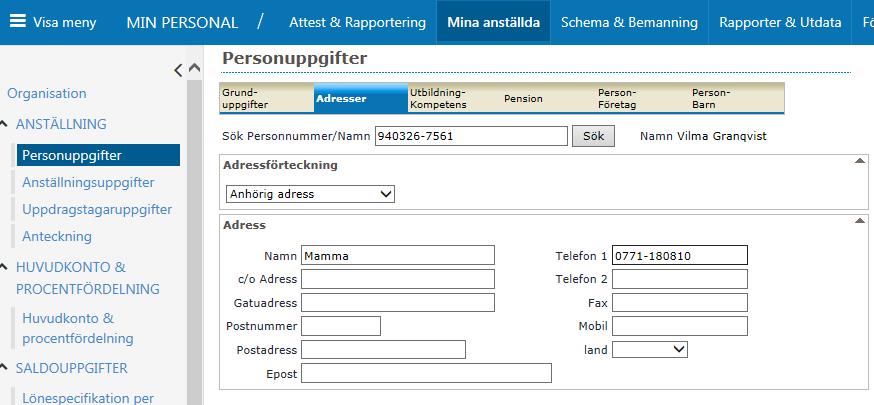
Task: Open Organisation in the sidebar
Action: (x=47, y=93)
